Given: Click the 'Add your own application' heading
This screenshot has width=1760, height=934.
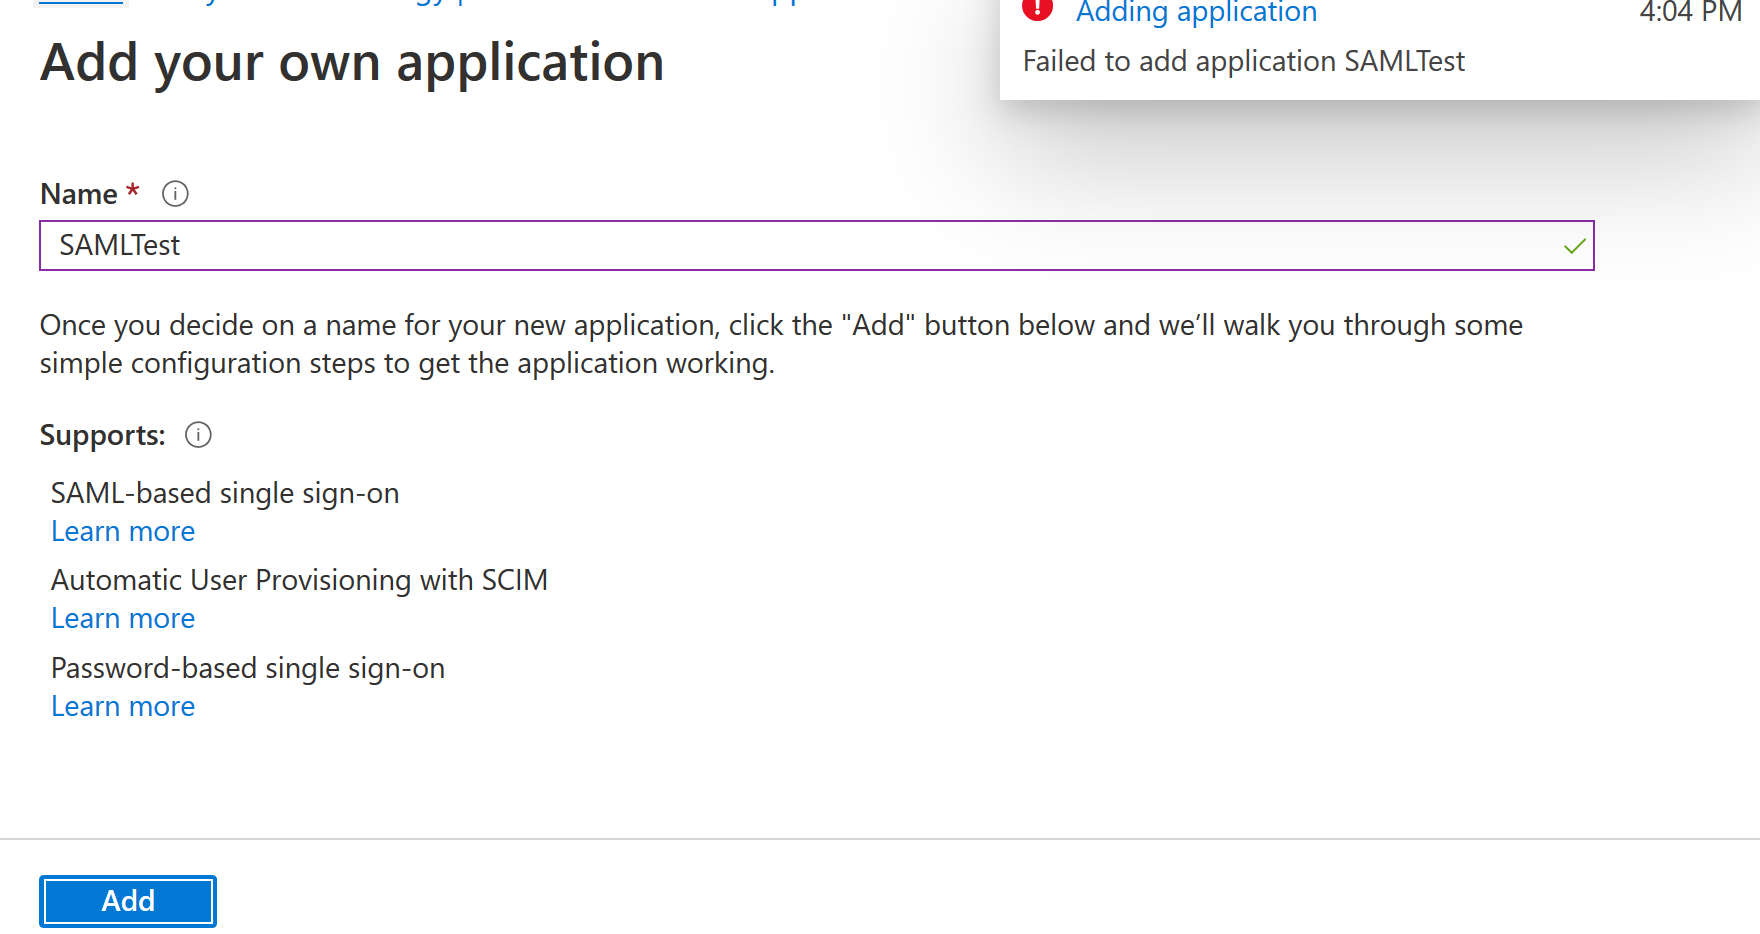Looking at the screenshot, I should pyautogui.click(x=352, y=63).
